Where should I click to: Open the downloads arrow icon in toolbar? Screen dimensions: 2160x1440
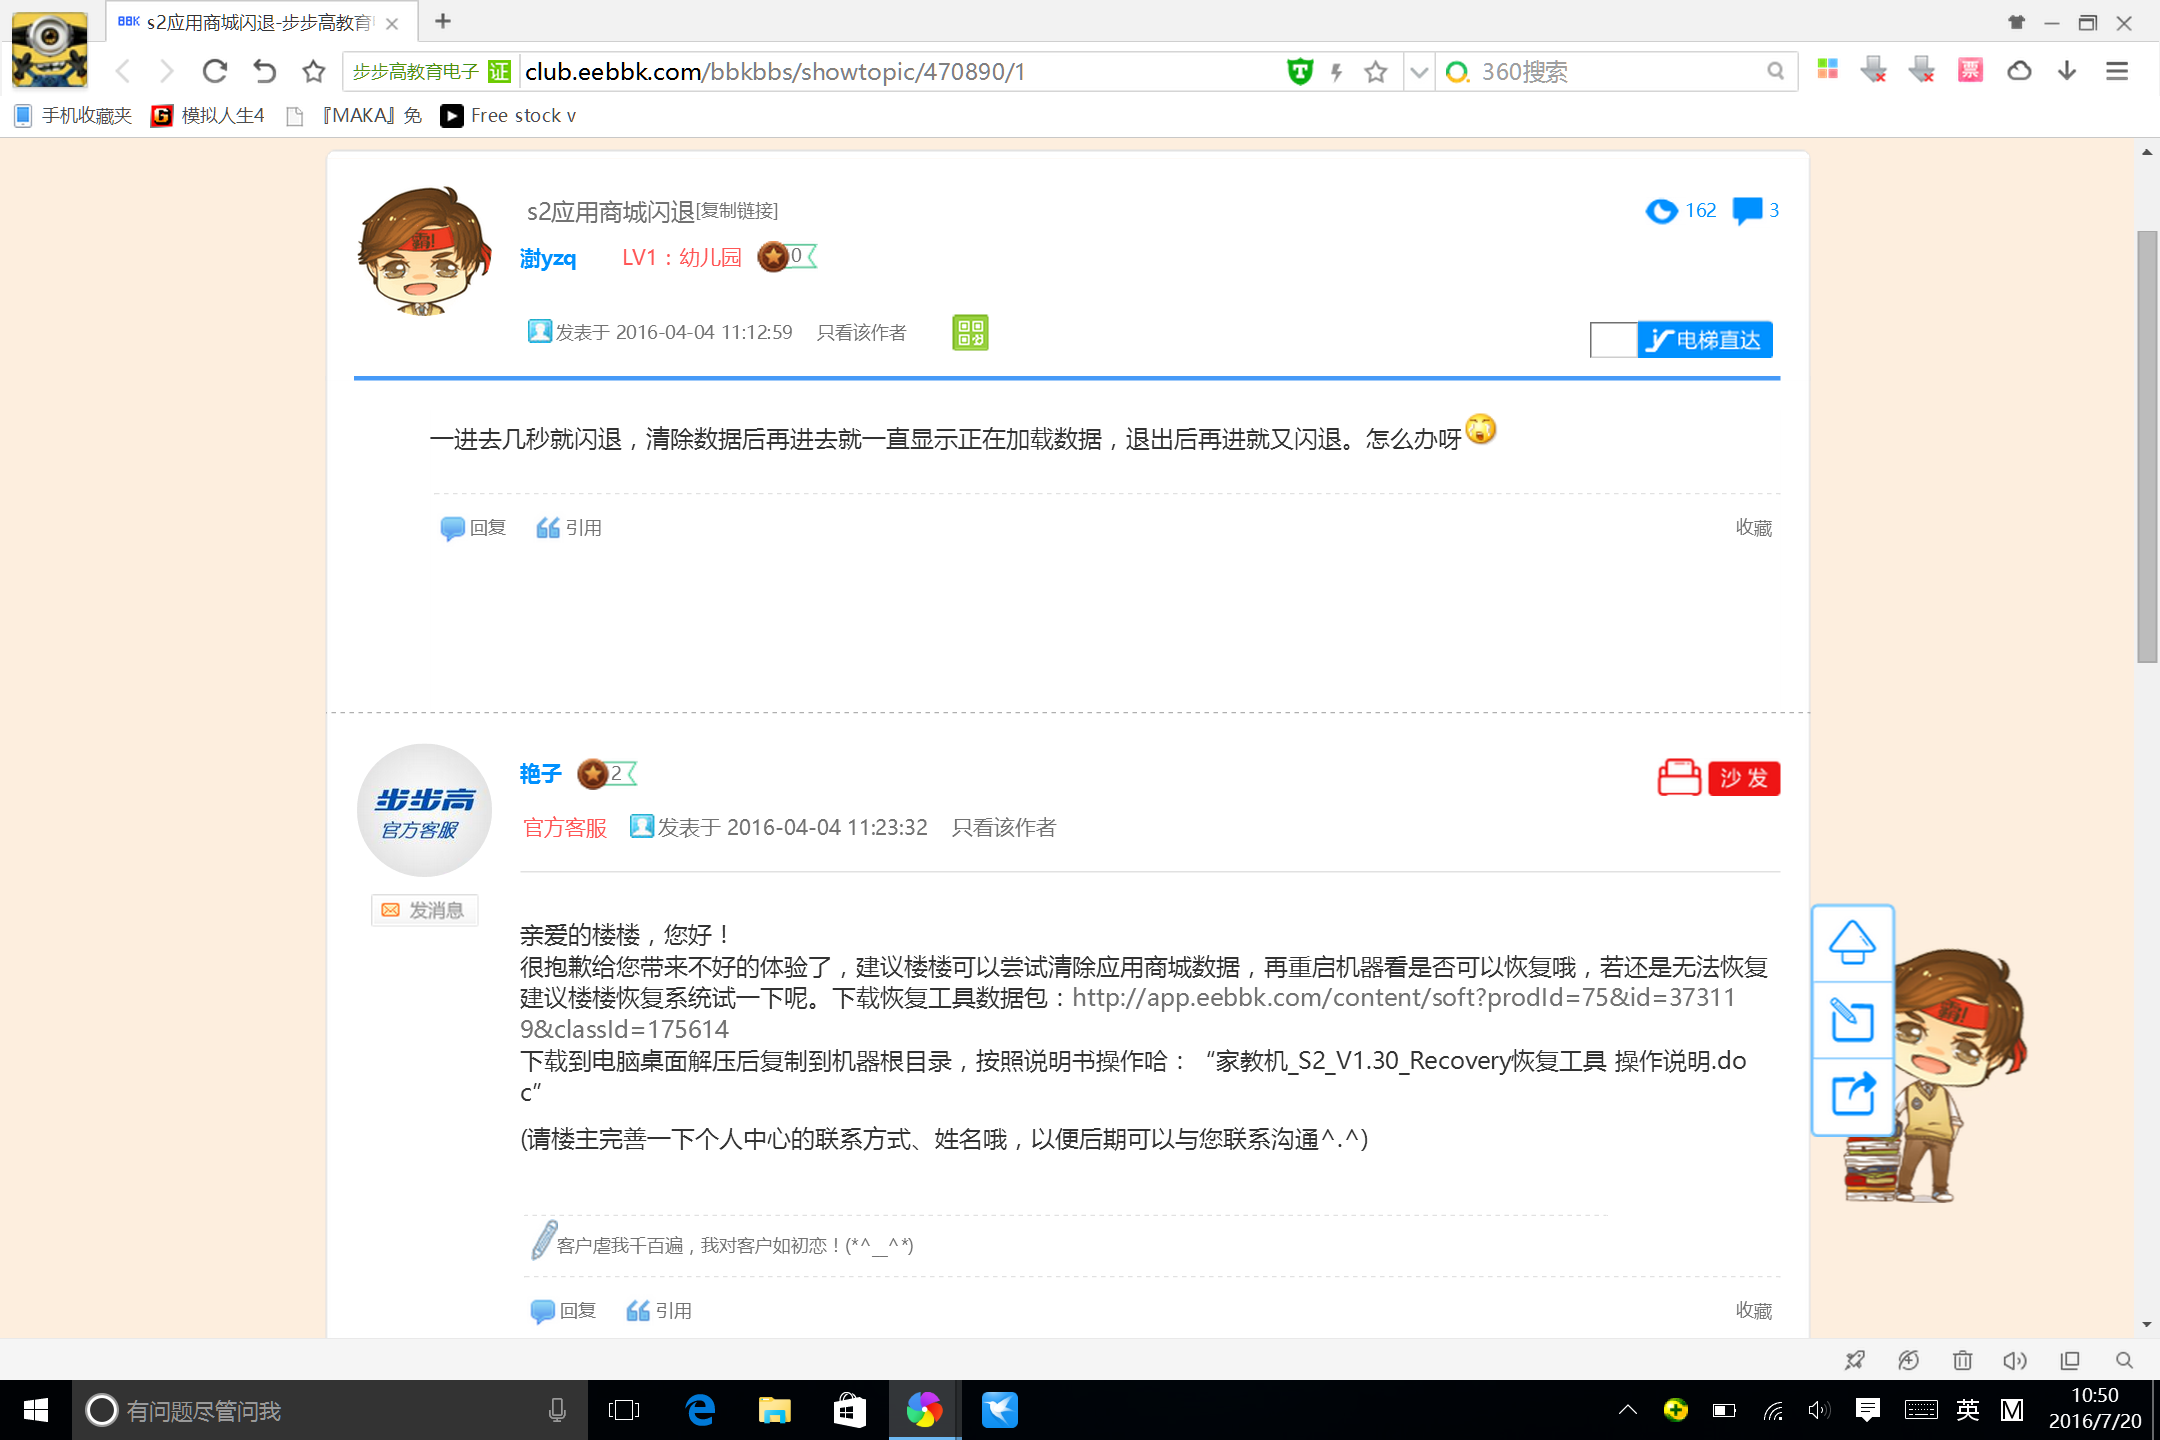(x=2067, y=71)
